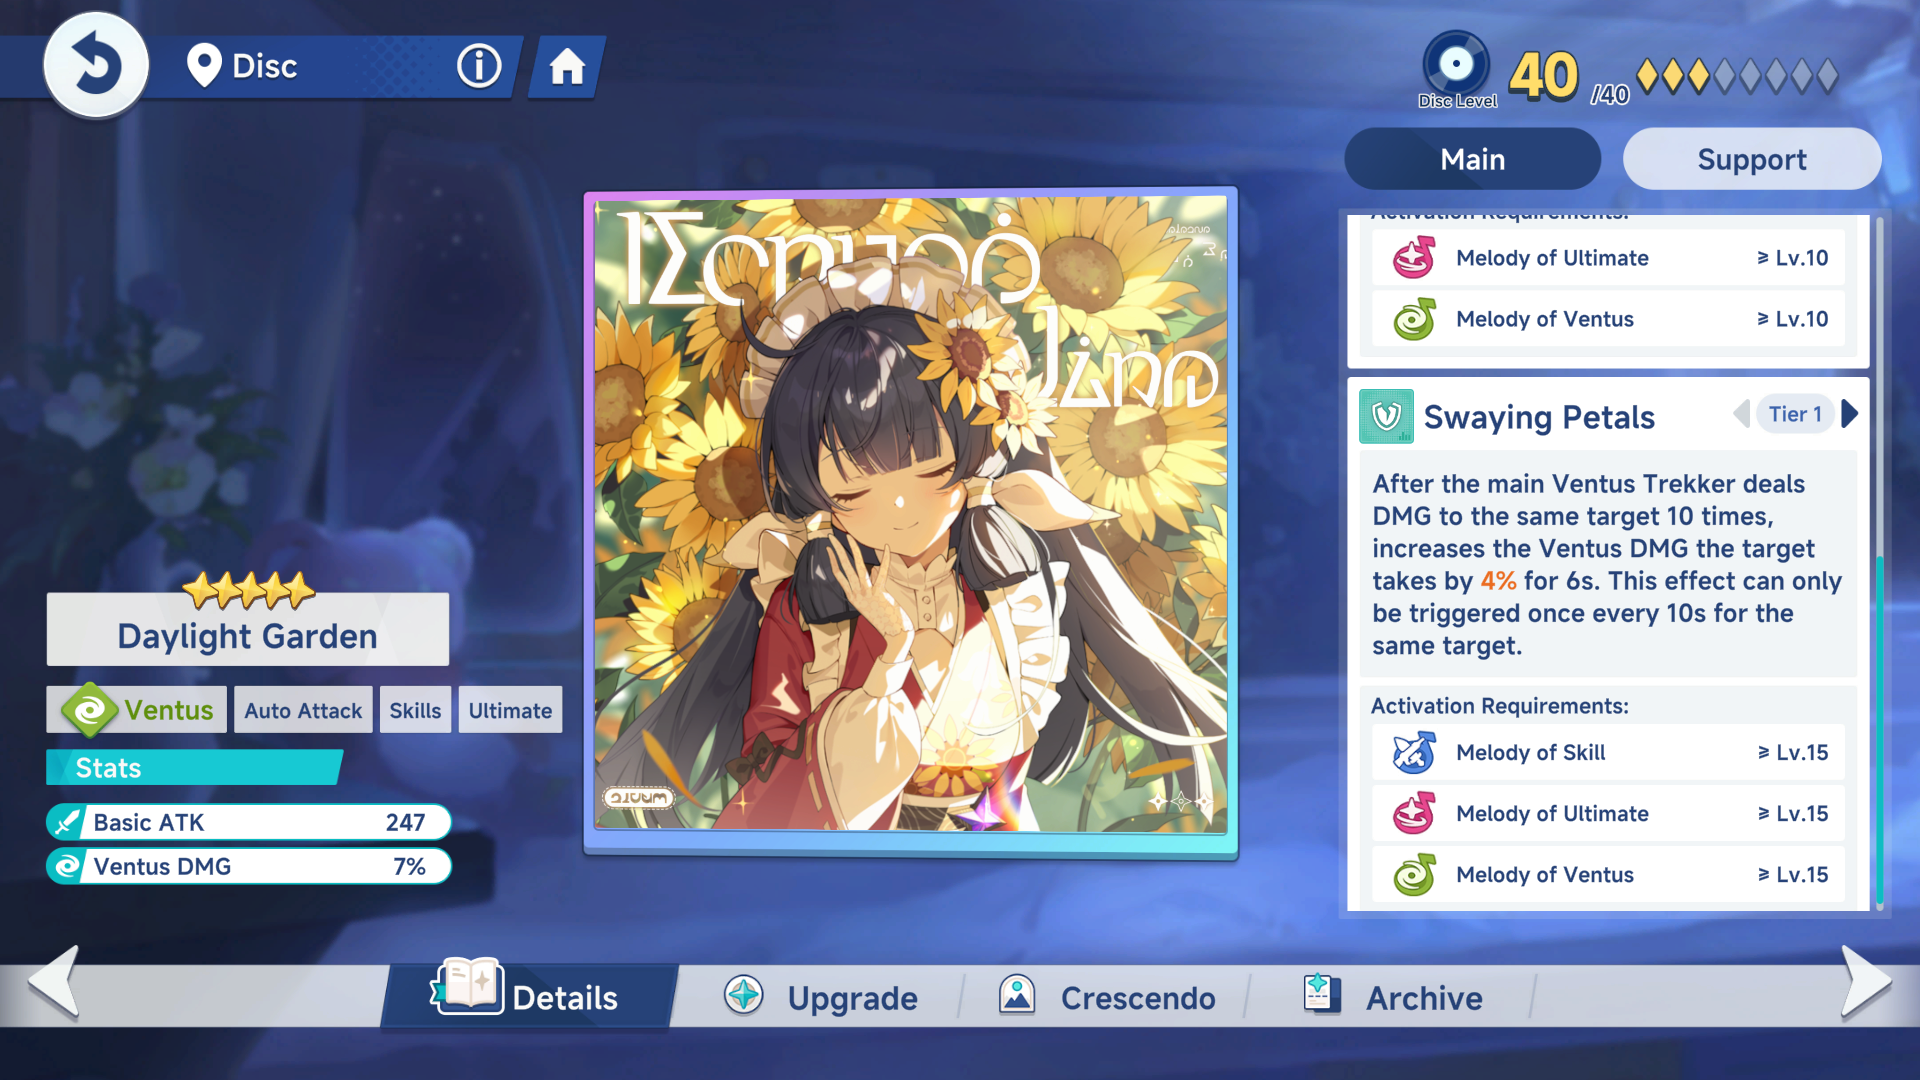Select the Main toggle tab
1920x1080 pixels.
(1472, 159)
